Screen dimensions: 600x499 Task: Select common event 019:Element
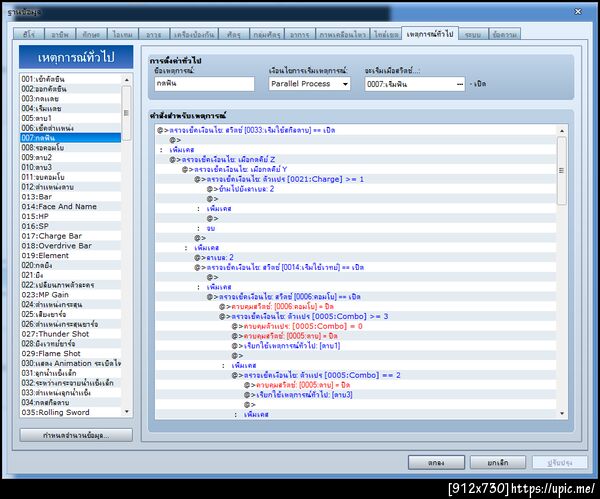coord(70,256)
